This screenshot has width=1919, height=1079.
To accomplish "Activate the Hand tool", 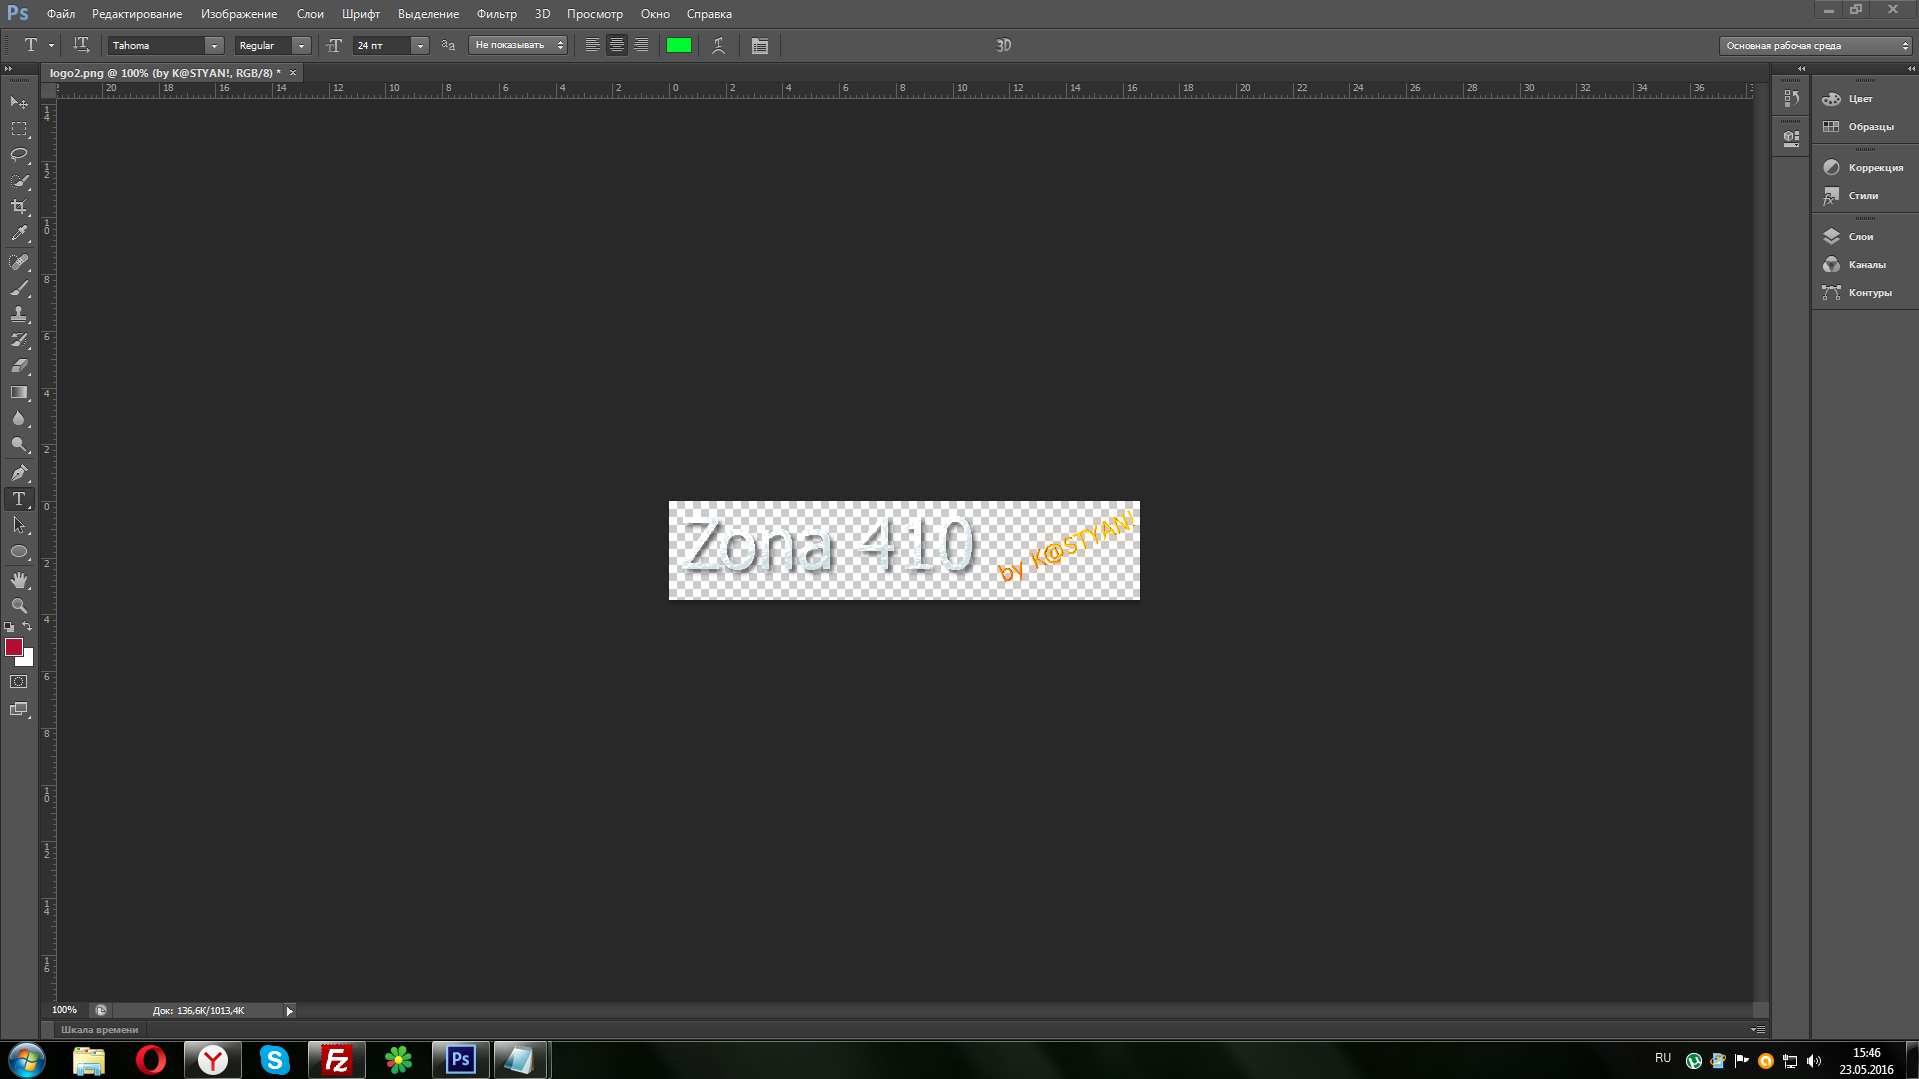I will coord(19,580).
